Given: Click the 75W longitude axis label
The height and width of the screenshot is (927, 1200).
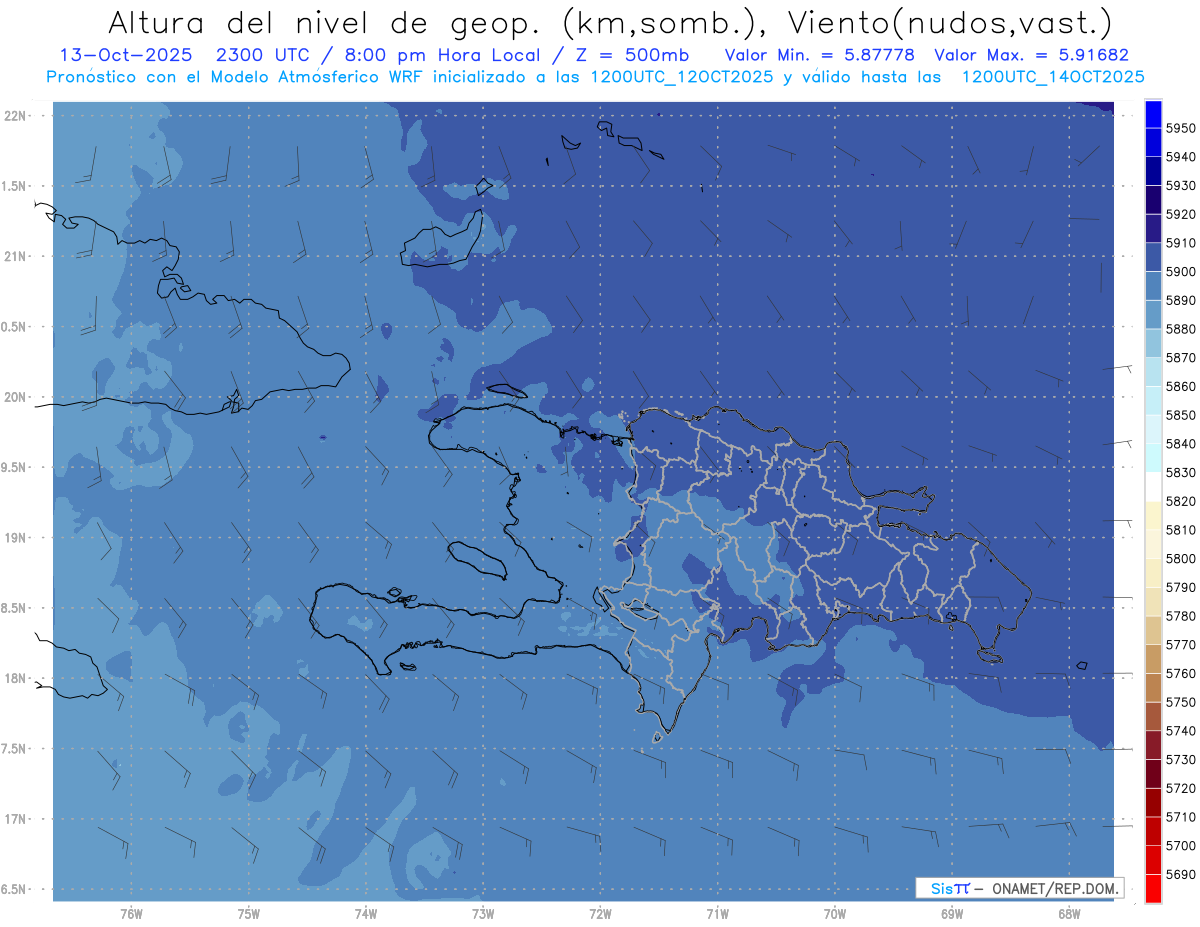Looking at the screenshot, I should pyautogui.click(x=249, y=913).
